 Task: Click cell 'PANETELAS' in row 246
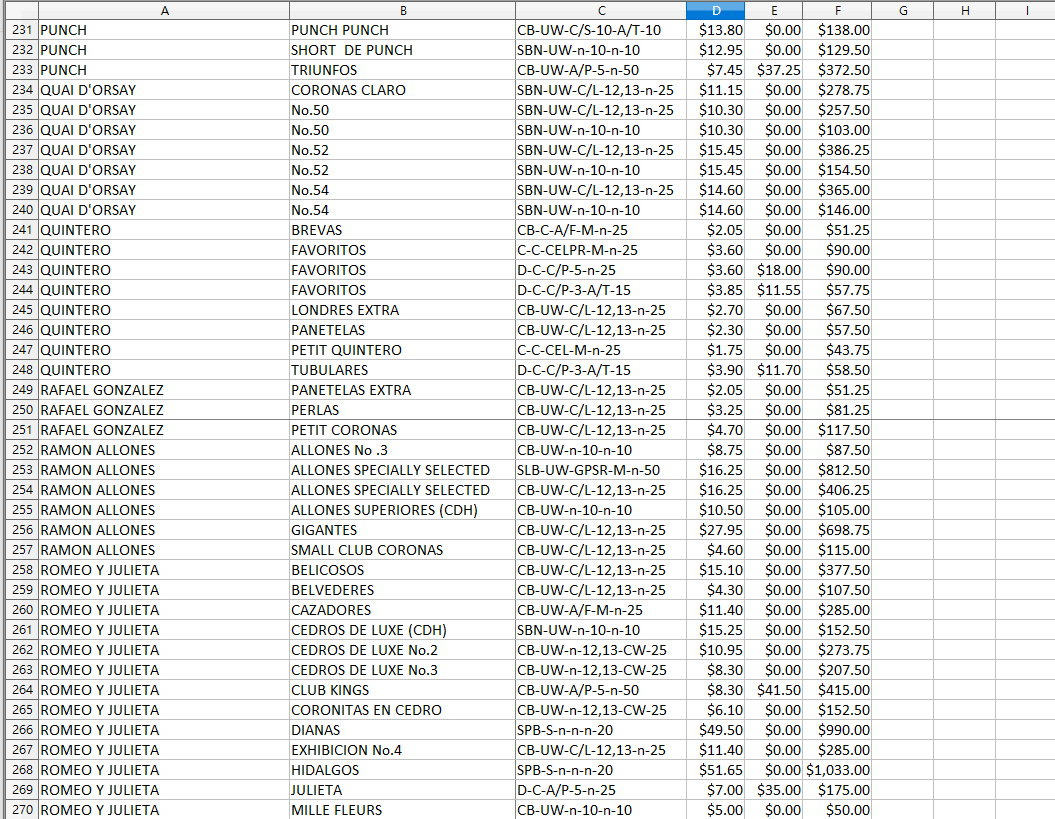point(402,330)
